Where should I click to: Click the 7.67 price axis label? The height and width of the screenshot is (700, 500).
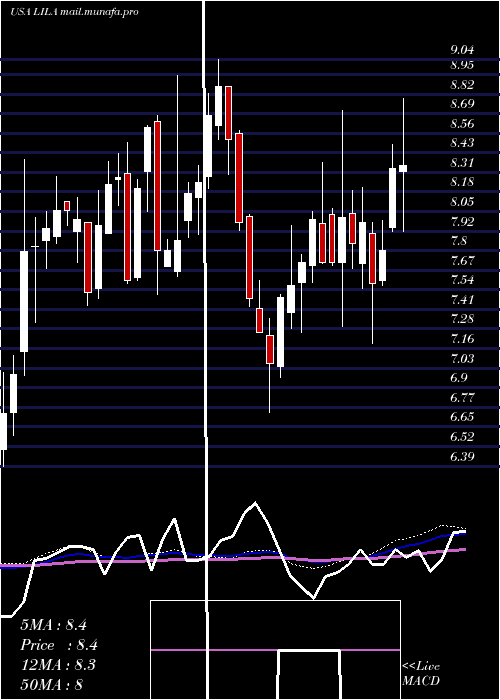[462, 260]
